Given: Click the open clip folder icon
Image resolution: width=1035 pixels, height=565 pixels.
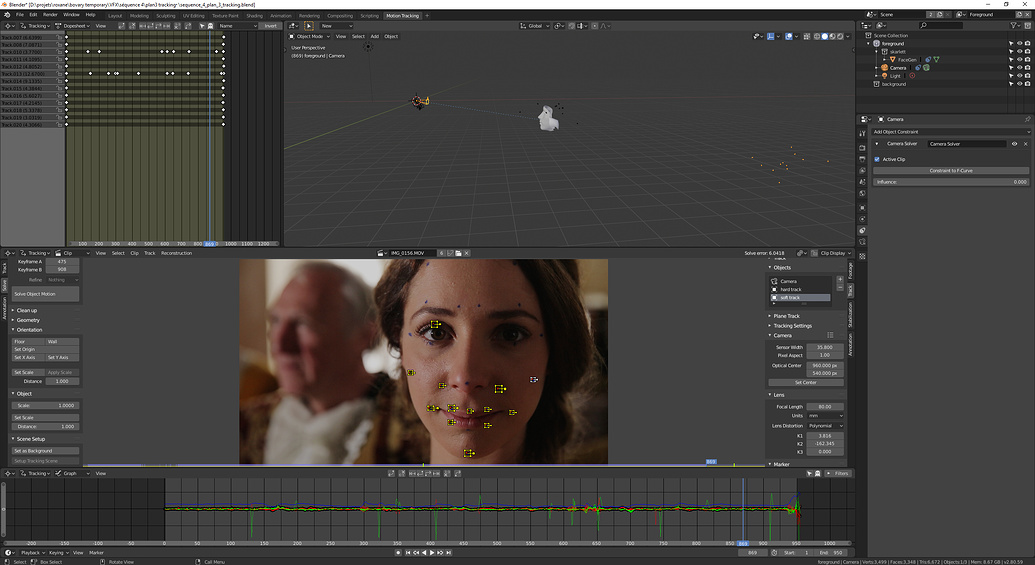Looking at the screenshot, I should coord(458,253).
